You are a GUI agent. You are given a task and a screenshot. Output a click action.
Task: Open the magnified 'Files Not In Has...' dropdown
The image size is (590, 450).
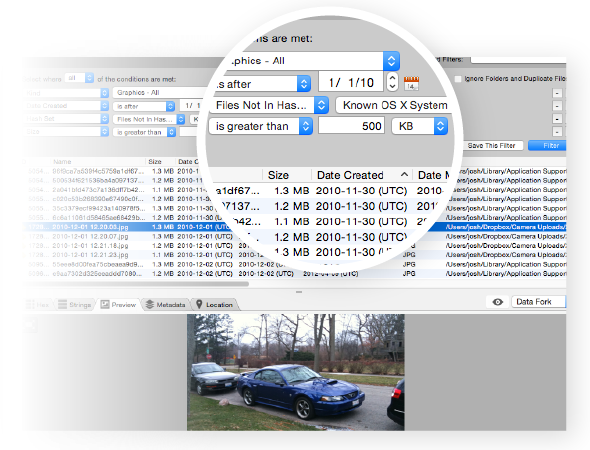click(269, 105)
